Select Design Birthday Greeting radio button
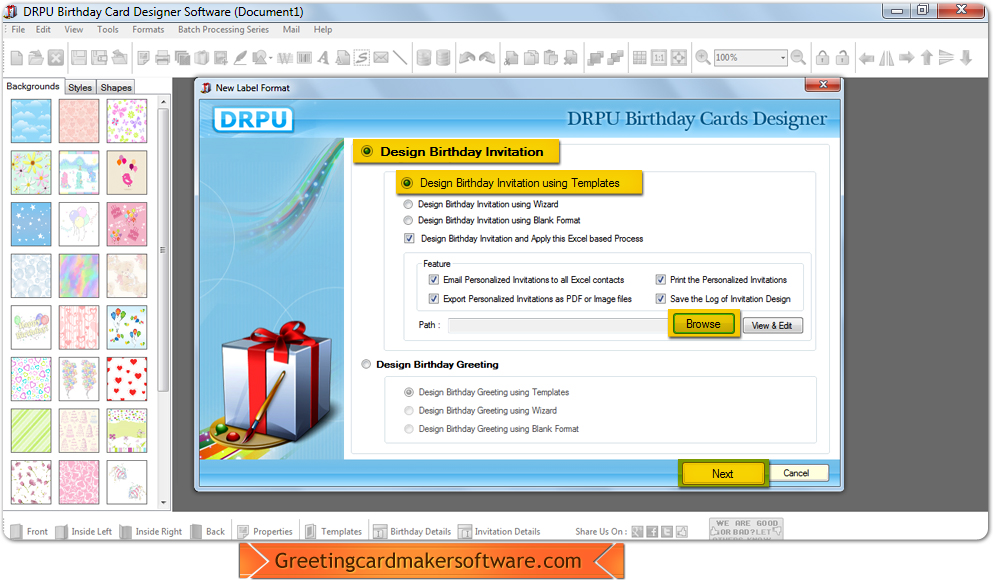Viewport: 993px width, 580px height. pos(366,364)
